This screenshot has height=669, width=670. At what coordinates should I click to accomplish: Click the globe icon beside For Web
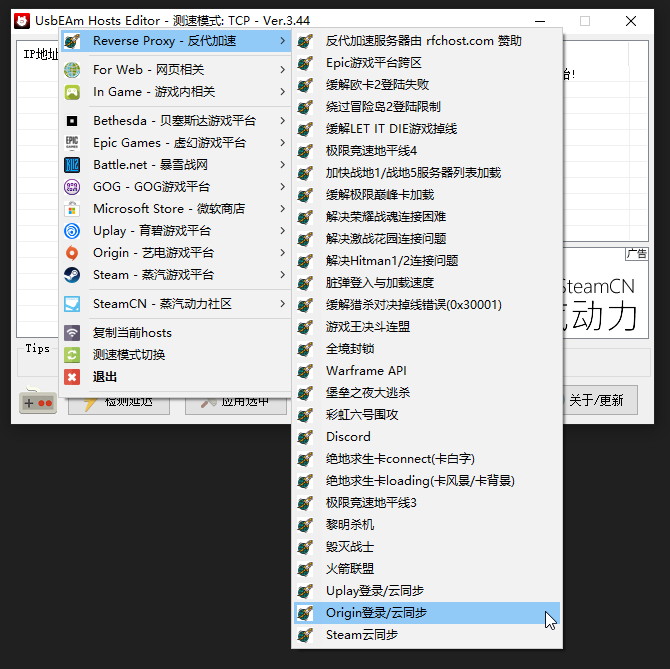tap(72, 70)
